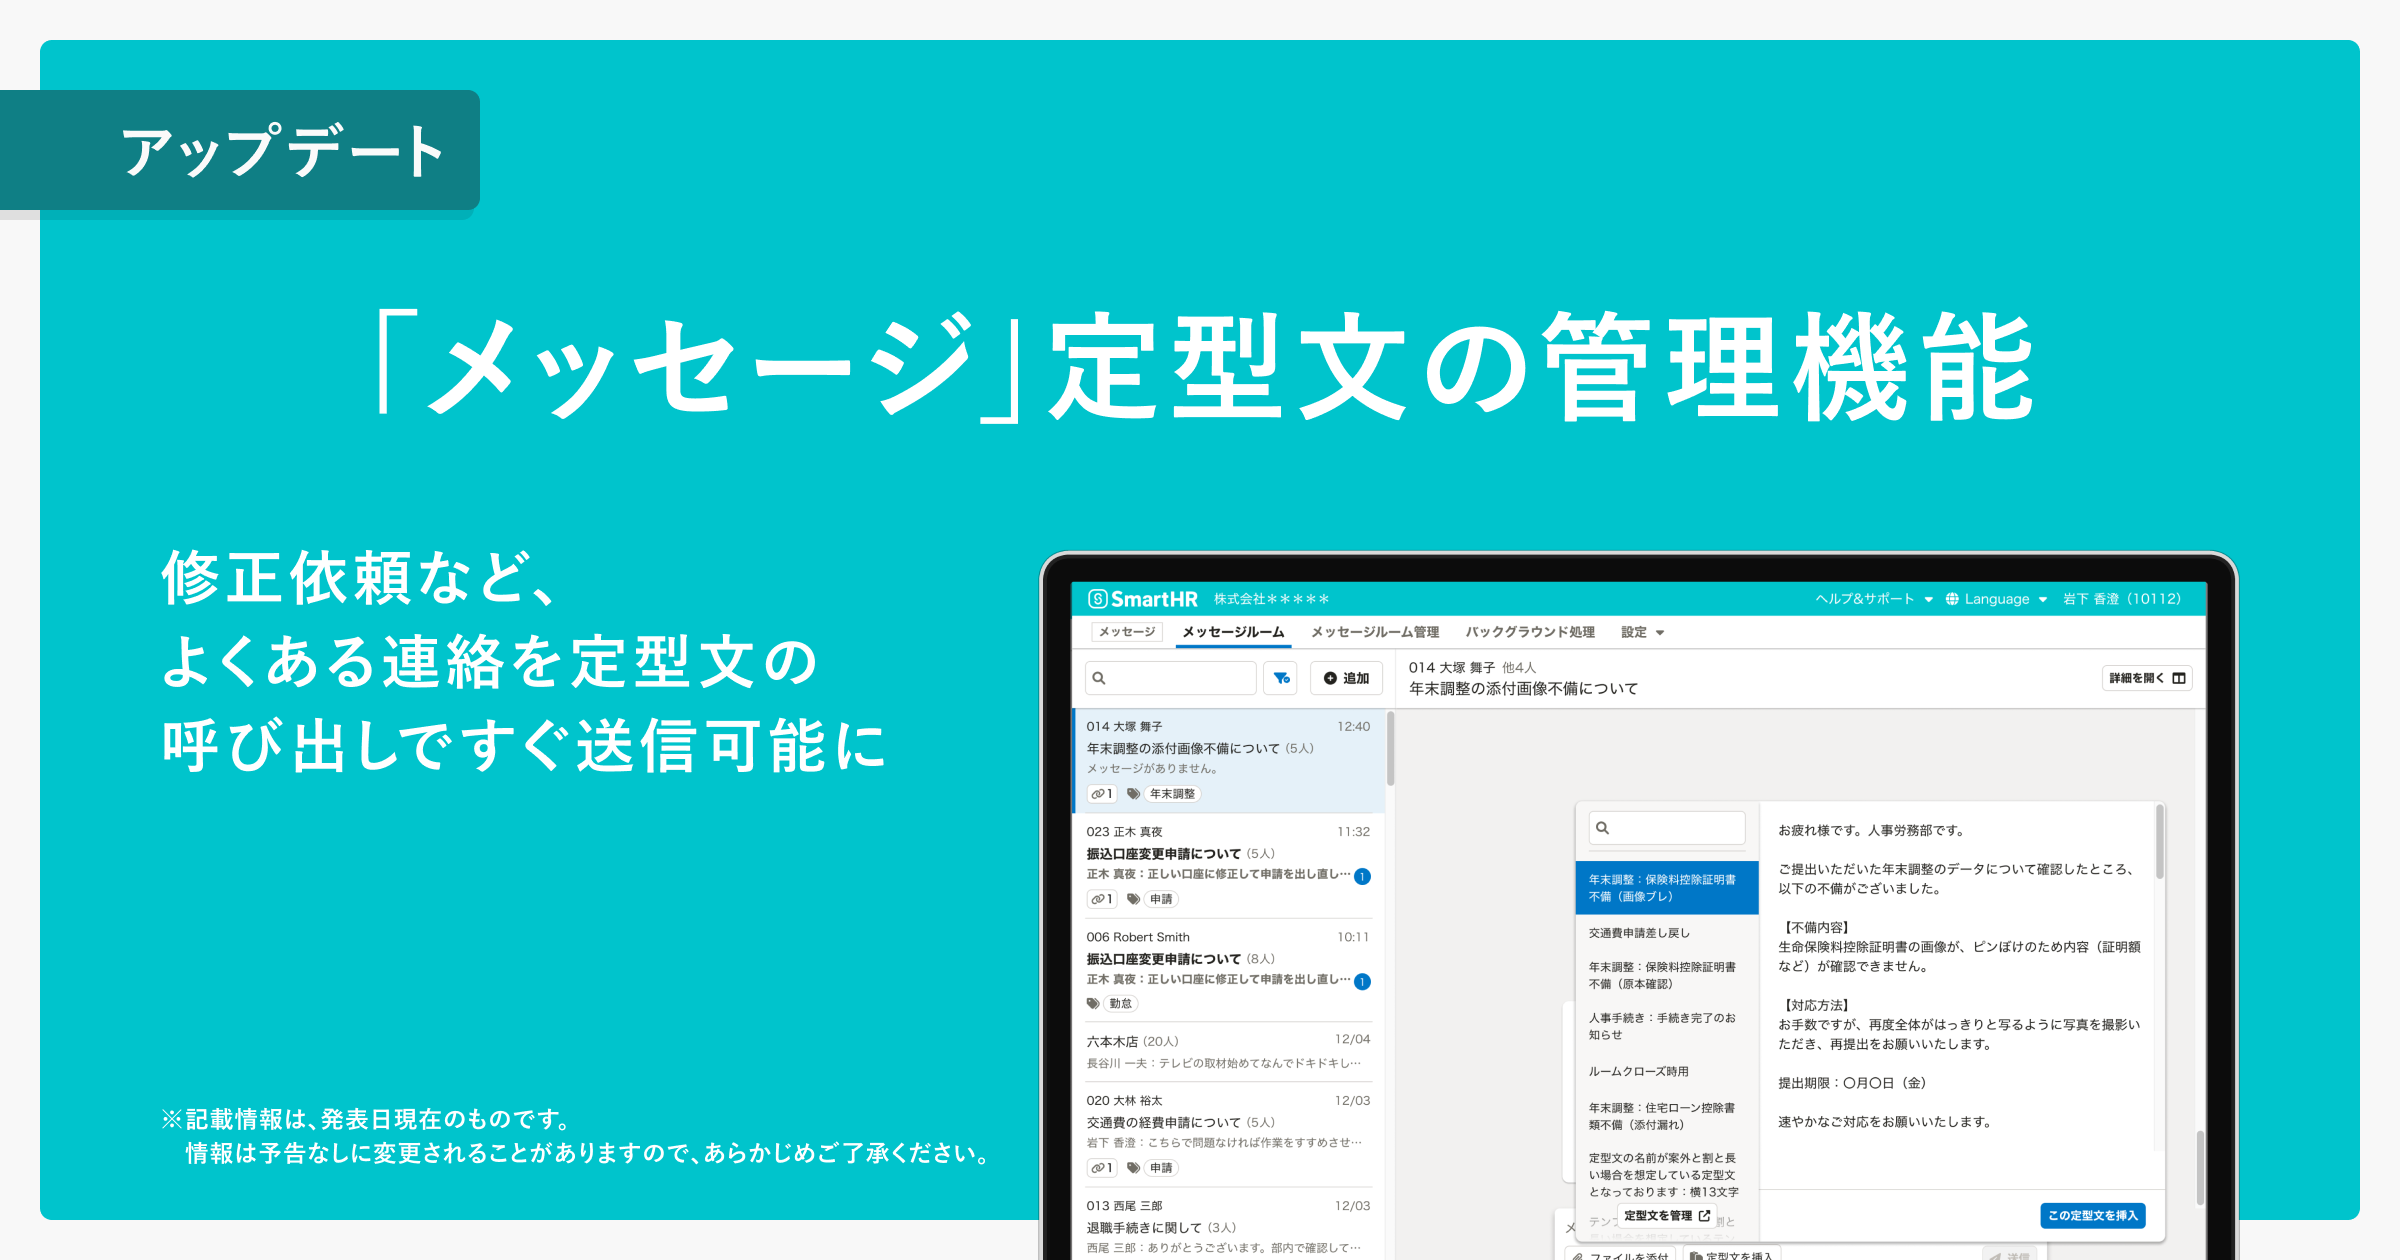Click the attachment badge in the 020 大林 裕太 room
The width and height of the screenshot is (2400, 1260).
click(x=1101, y=1168)
